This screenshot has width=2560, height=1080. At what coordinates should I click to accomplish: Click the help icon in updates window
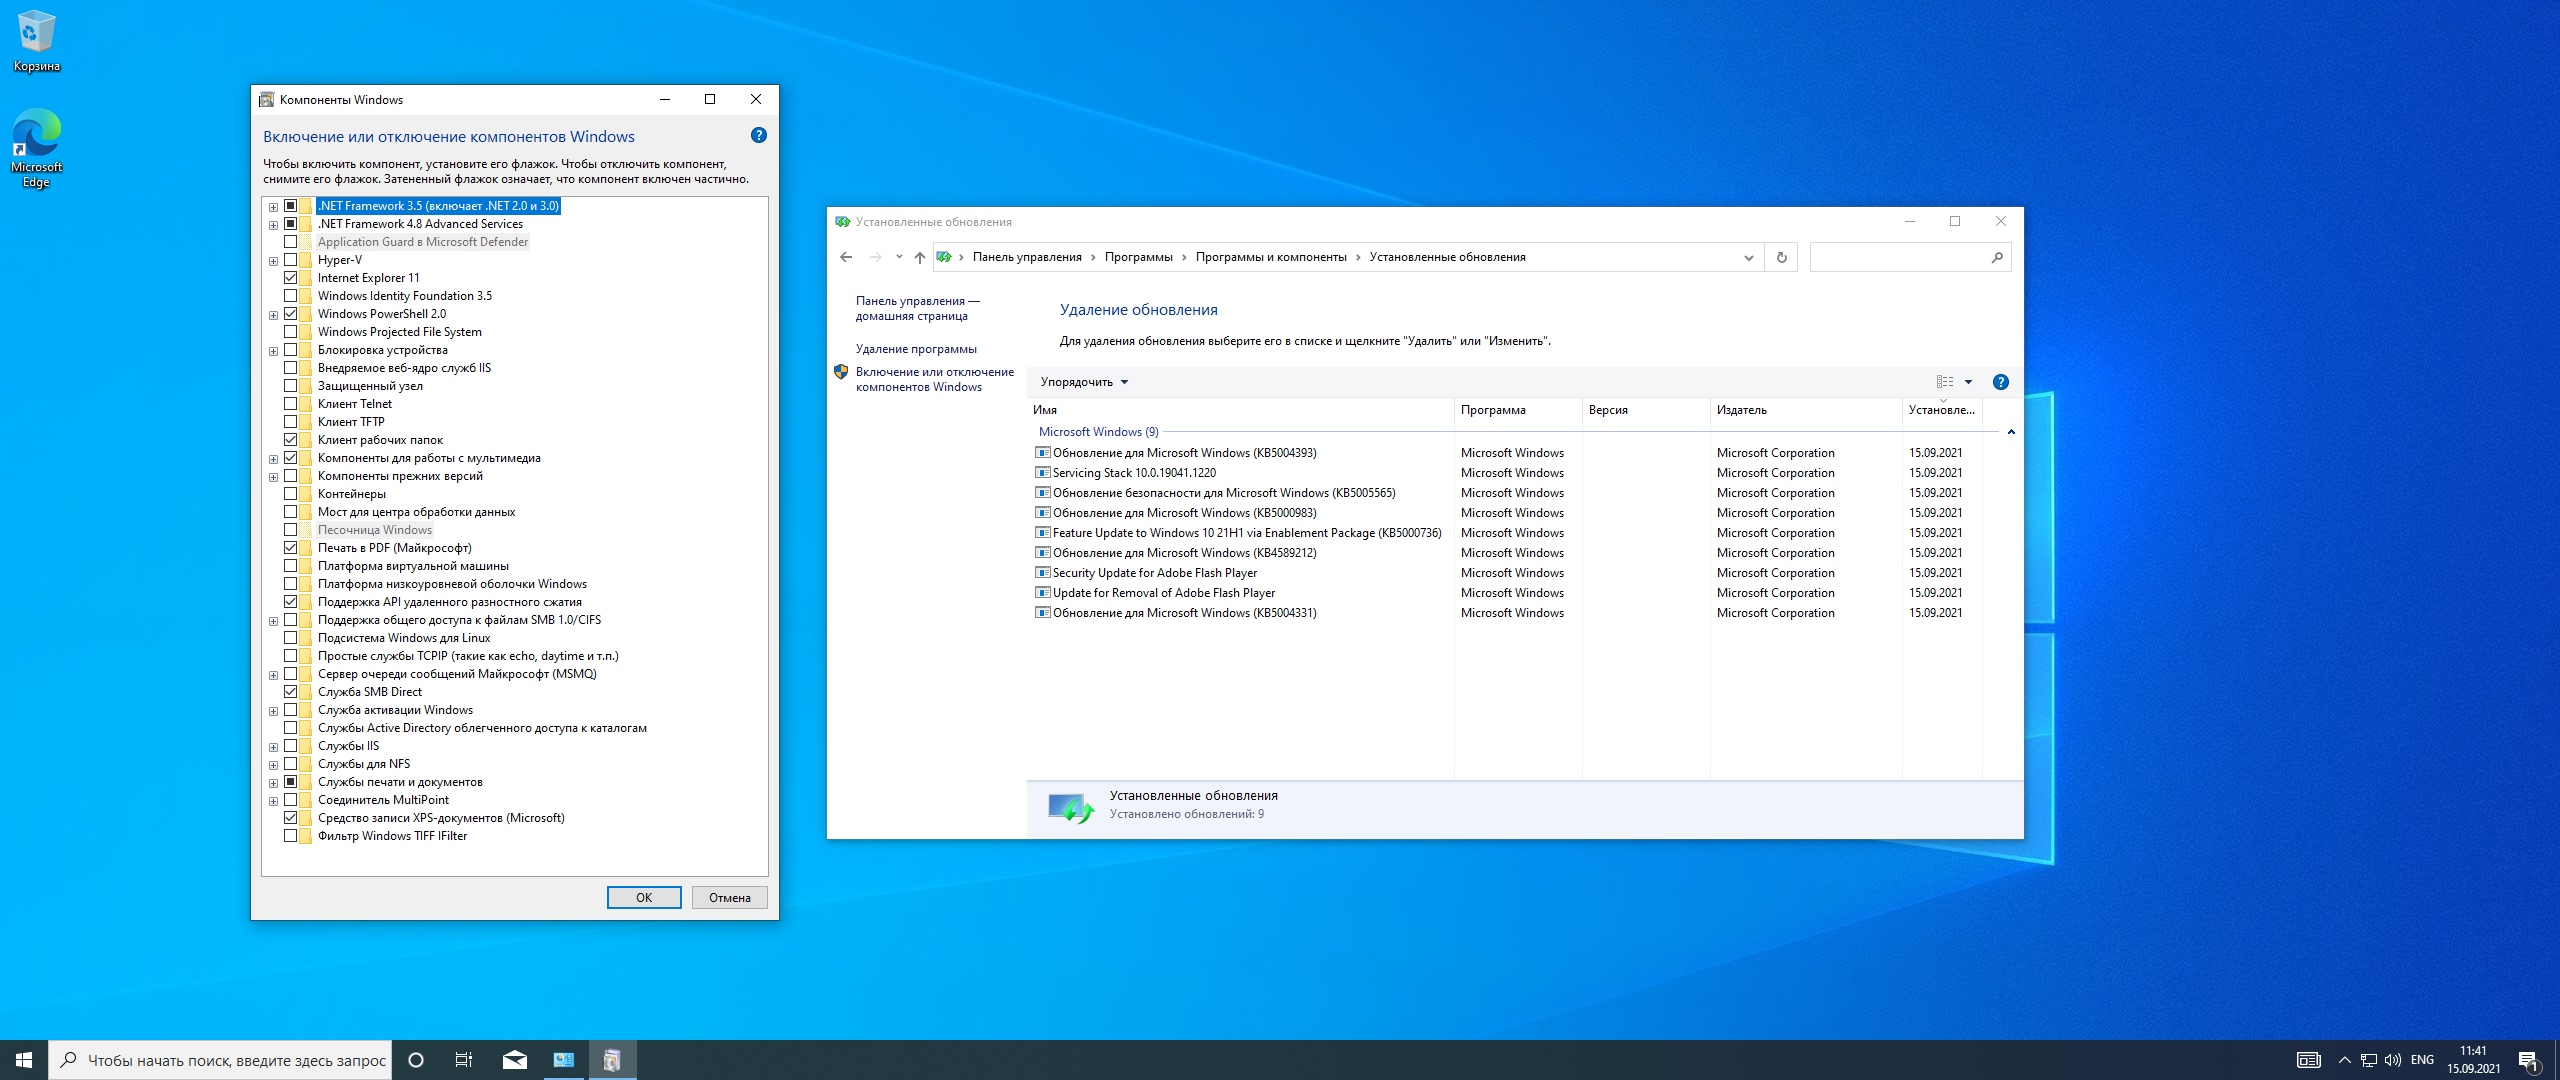(2001, 382)
